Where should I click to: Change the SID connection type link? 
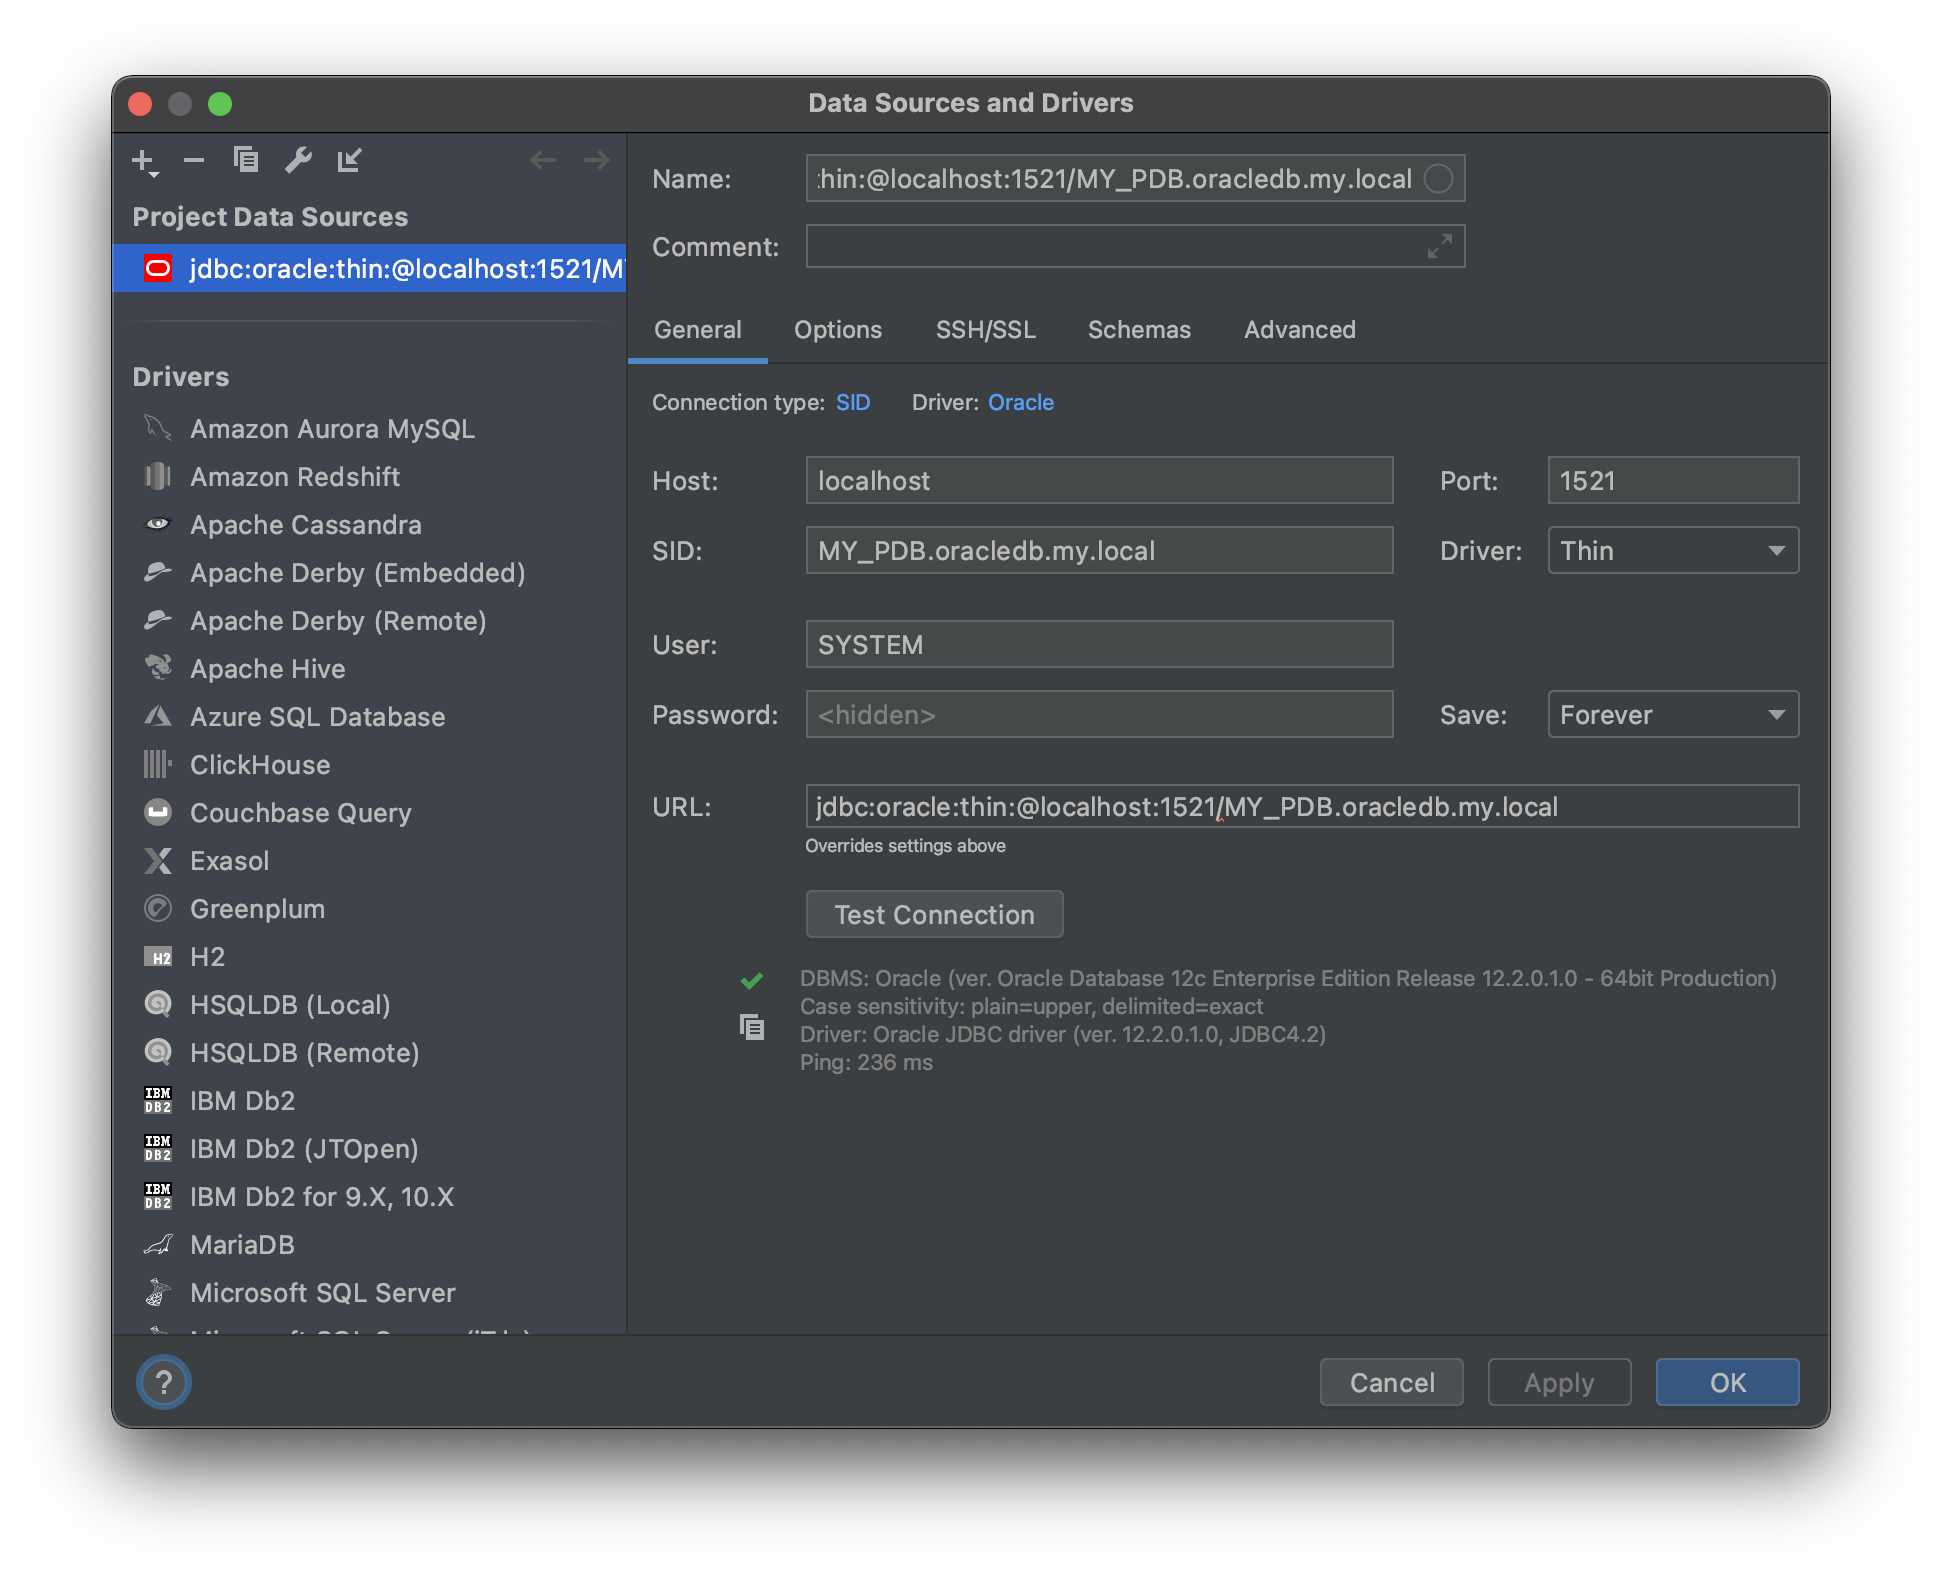coord(853,402)
